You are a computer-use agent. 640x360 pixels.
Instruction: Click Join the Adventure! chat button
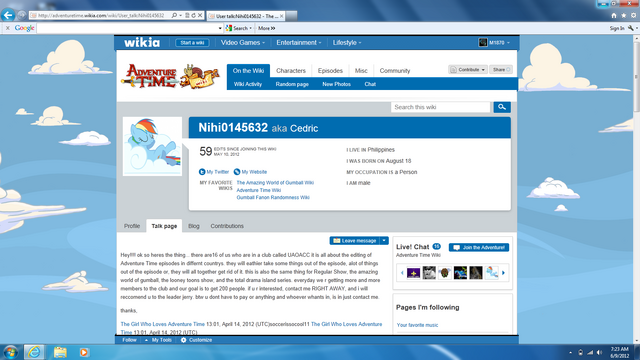(x=479, y=247)
